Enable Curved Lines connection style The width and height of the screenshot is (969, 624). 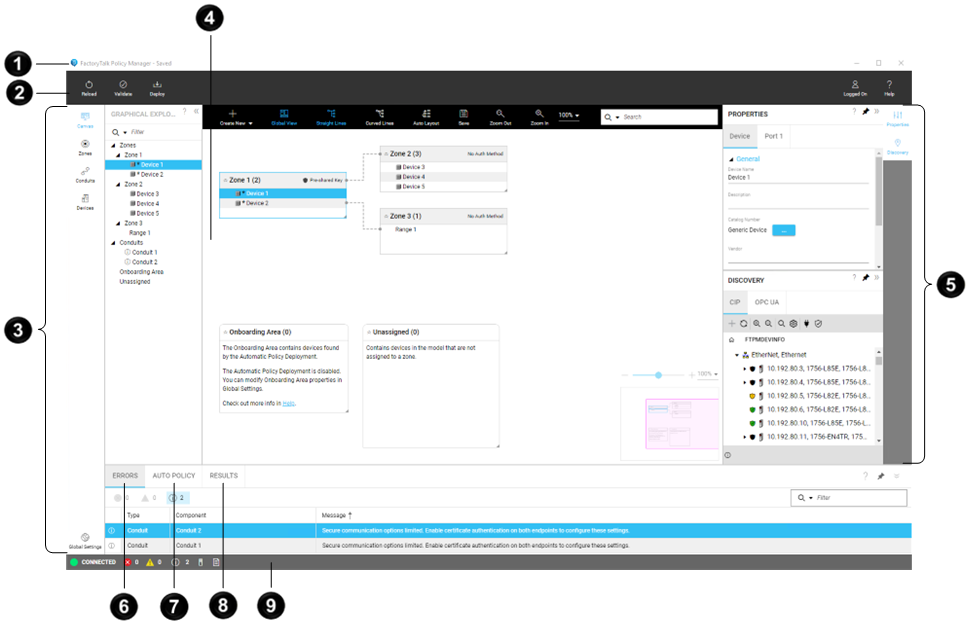coord(380,115)
